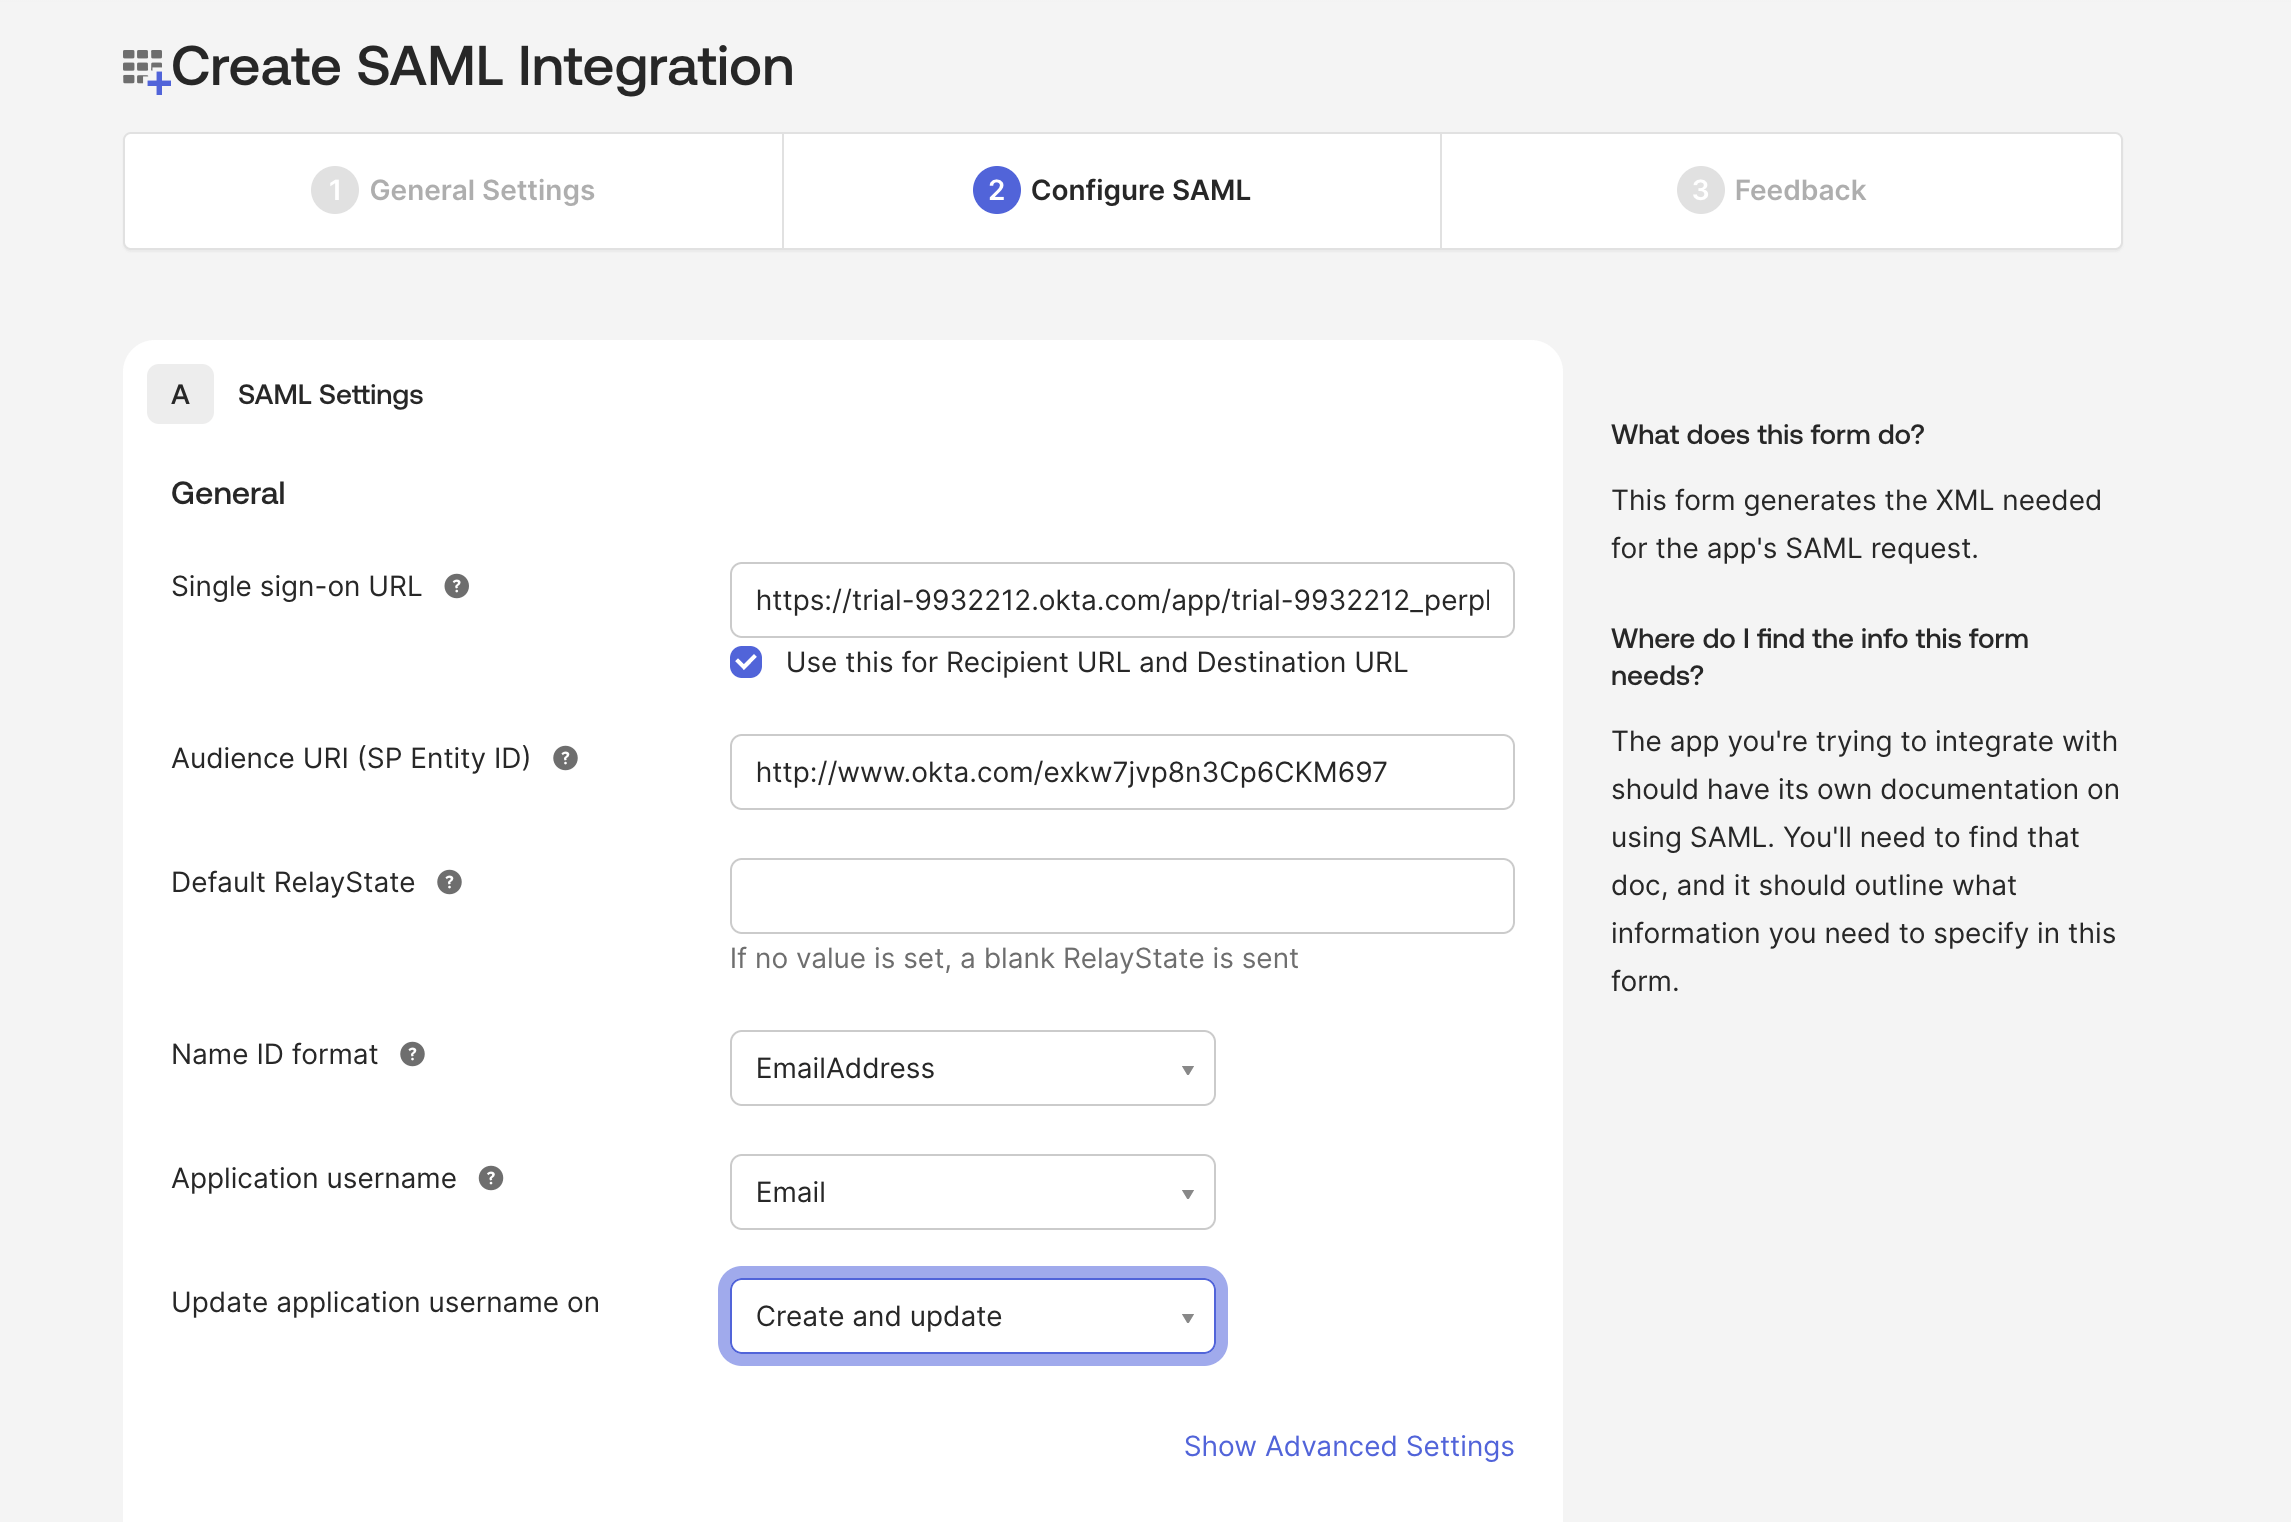2291x1522 pixels.
Task: Click the Single sign-on URL input field
Action: coord(1122,600)
